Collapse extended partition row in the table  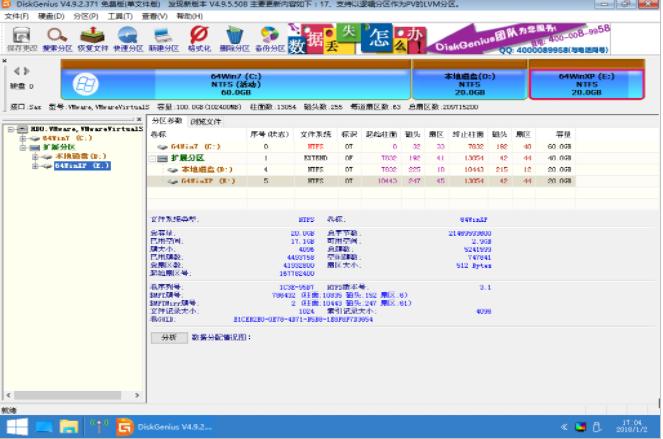(x=152, y=159)
